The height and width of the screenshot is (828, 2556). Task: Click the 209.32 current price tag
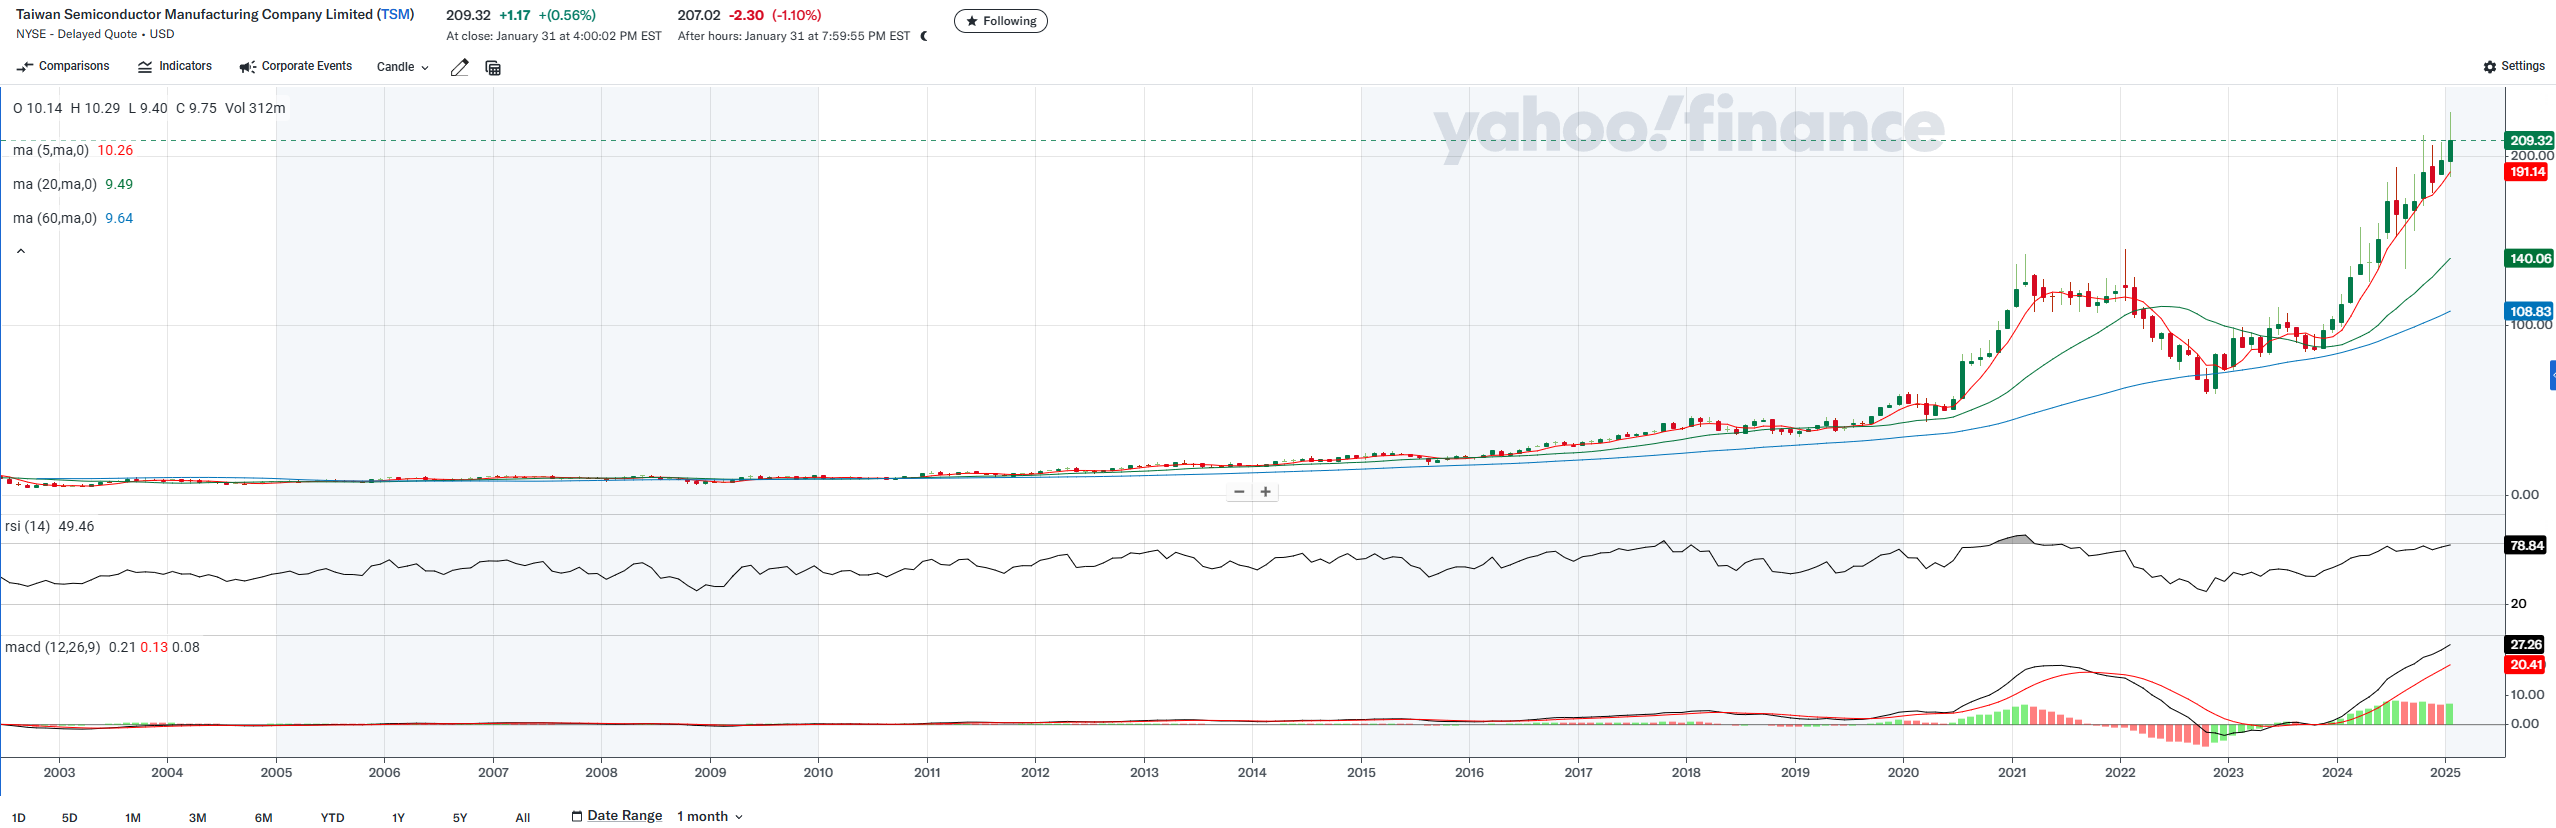pos(2529,140)
